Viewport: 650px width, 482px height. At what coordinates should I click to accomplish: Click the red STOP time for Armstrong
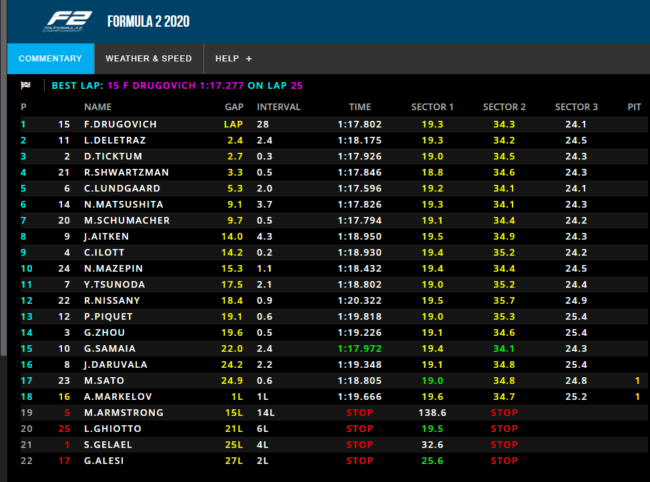[360, 413]
